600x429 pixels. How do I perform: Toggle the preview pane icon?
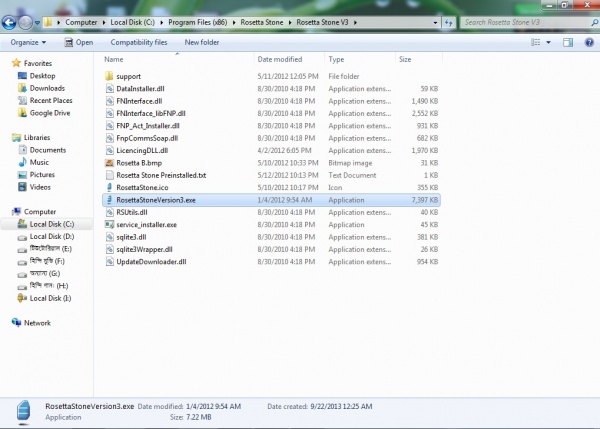pyautogui.click(x=568, y=42)
